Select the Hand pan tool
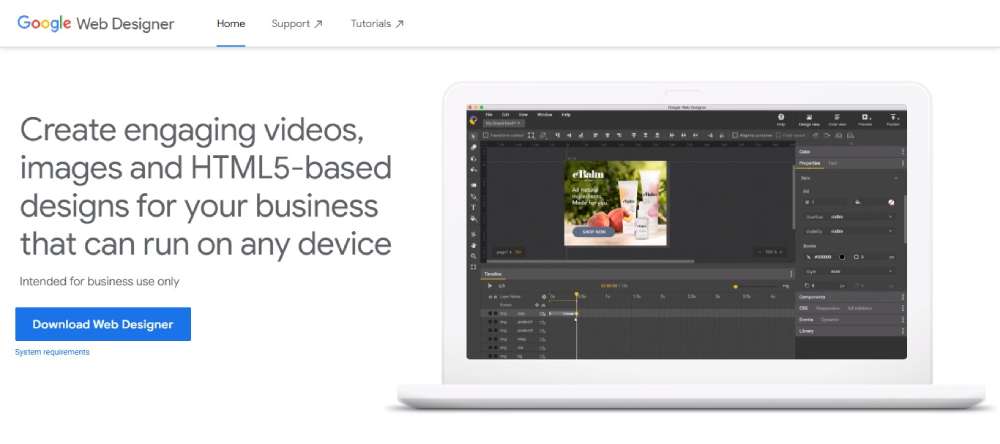 pyautogui.click(x=473, y=245)
